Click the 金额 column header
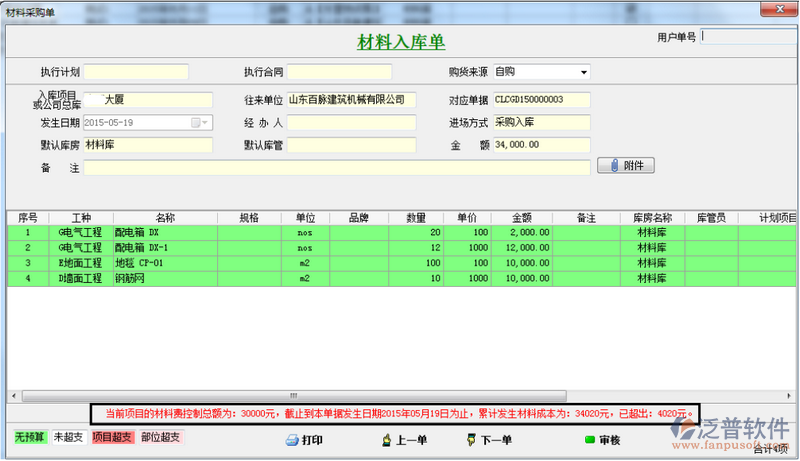Viewport: 800px width, 461px height. point(521,217)
